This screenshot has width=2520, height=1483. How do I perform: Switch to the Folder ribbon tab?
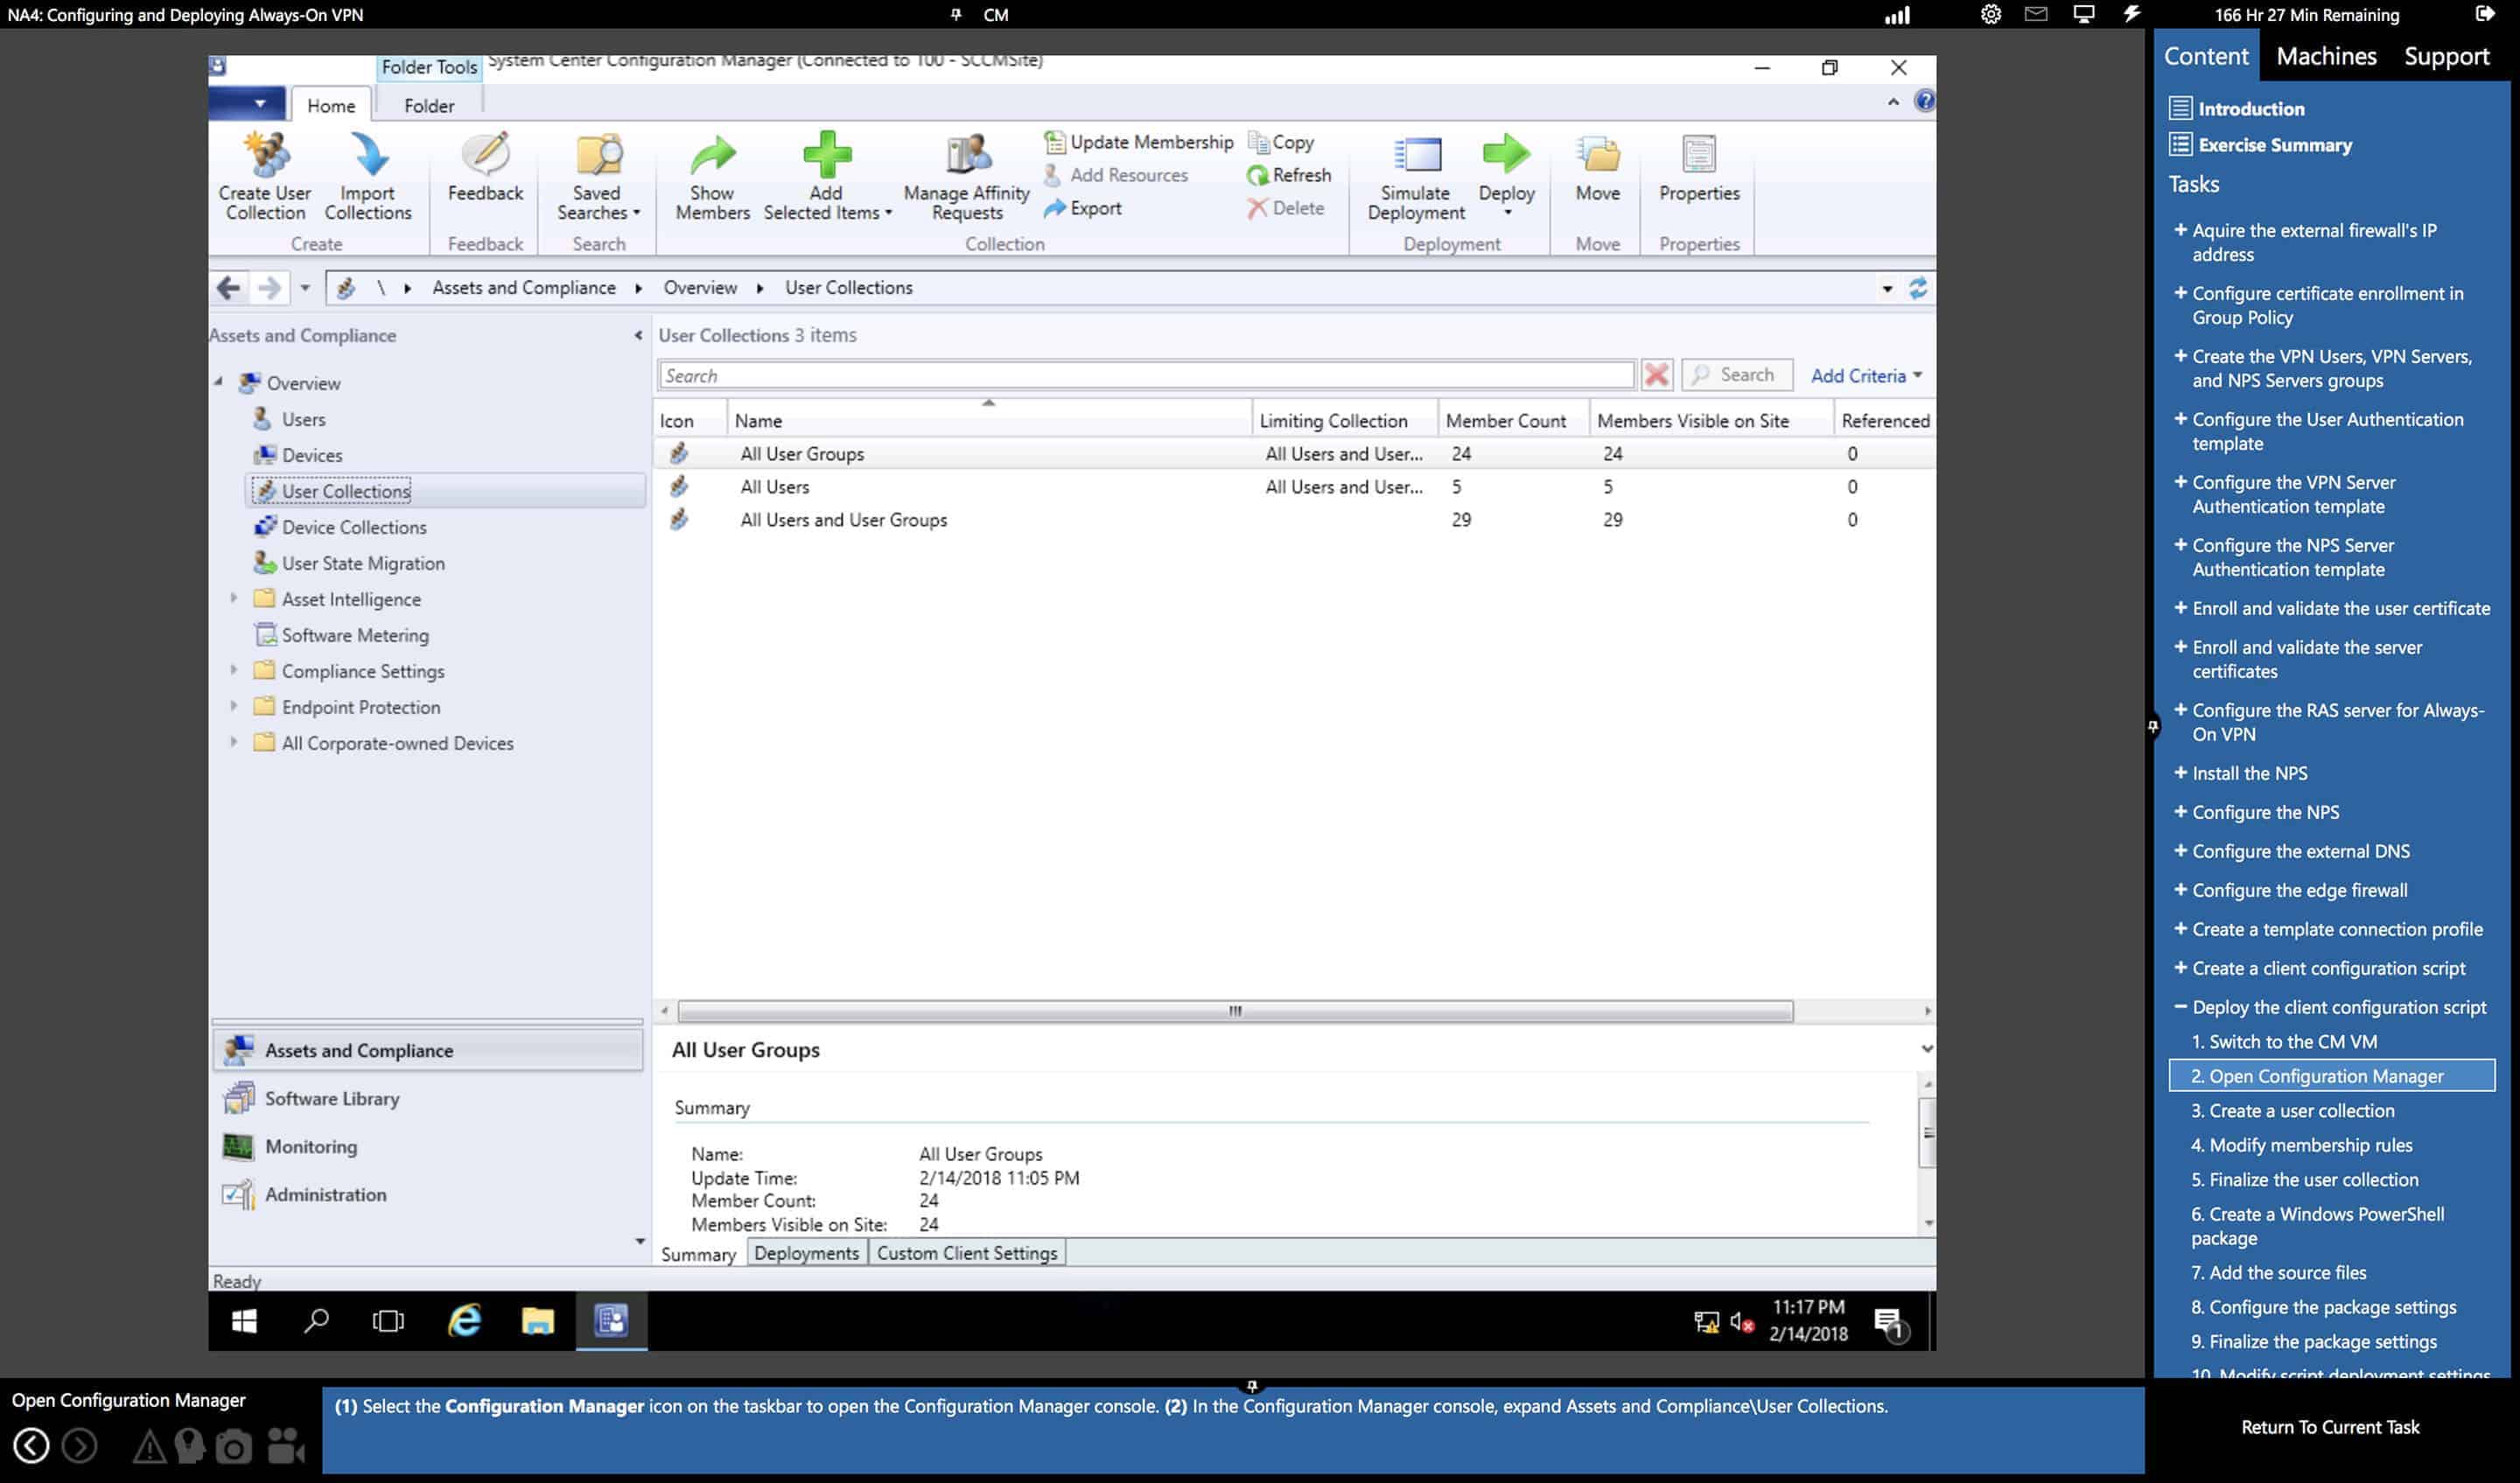click(429, 106)
